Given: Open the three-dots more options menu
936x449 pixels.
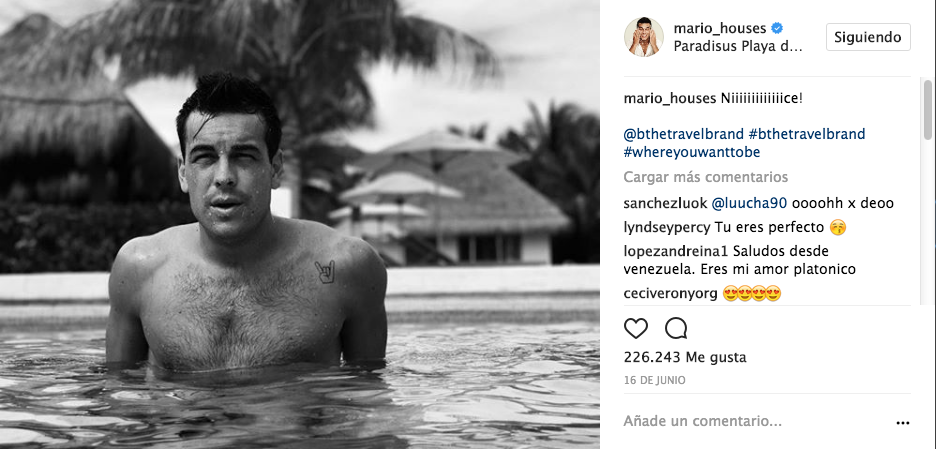Looking at the screenshot, I should pos(903,423).
